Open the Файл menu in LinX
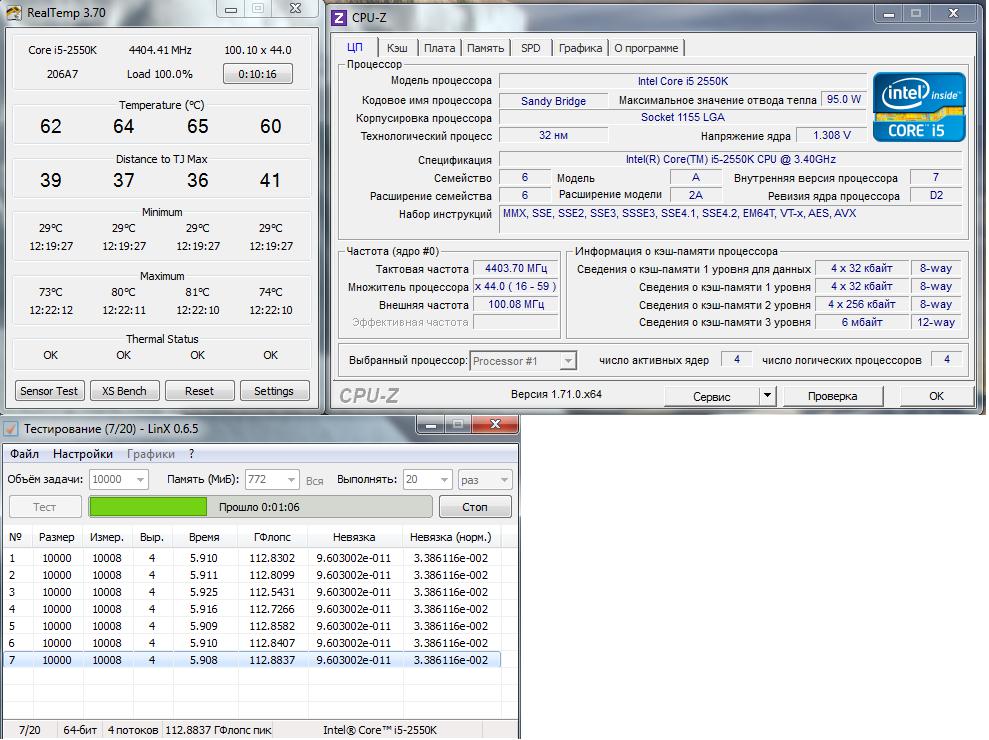This screenshot has width=989, height=740. (x=25, y=454)
